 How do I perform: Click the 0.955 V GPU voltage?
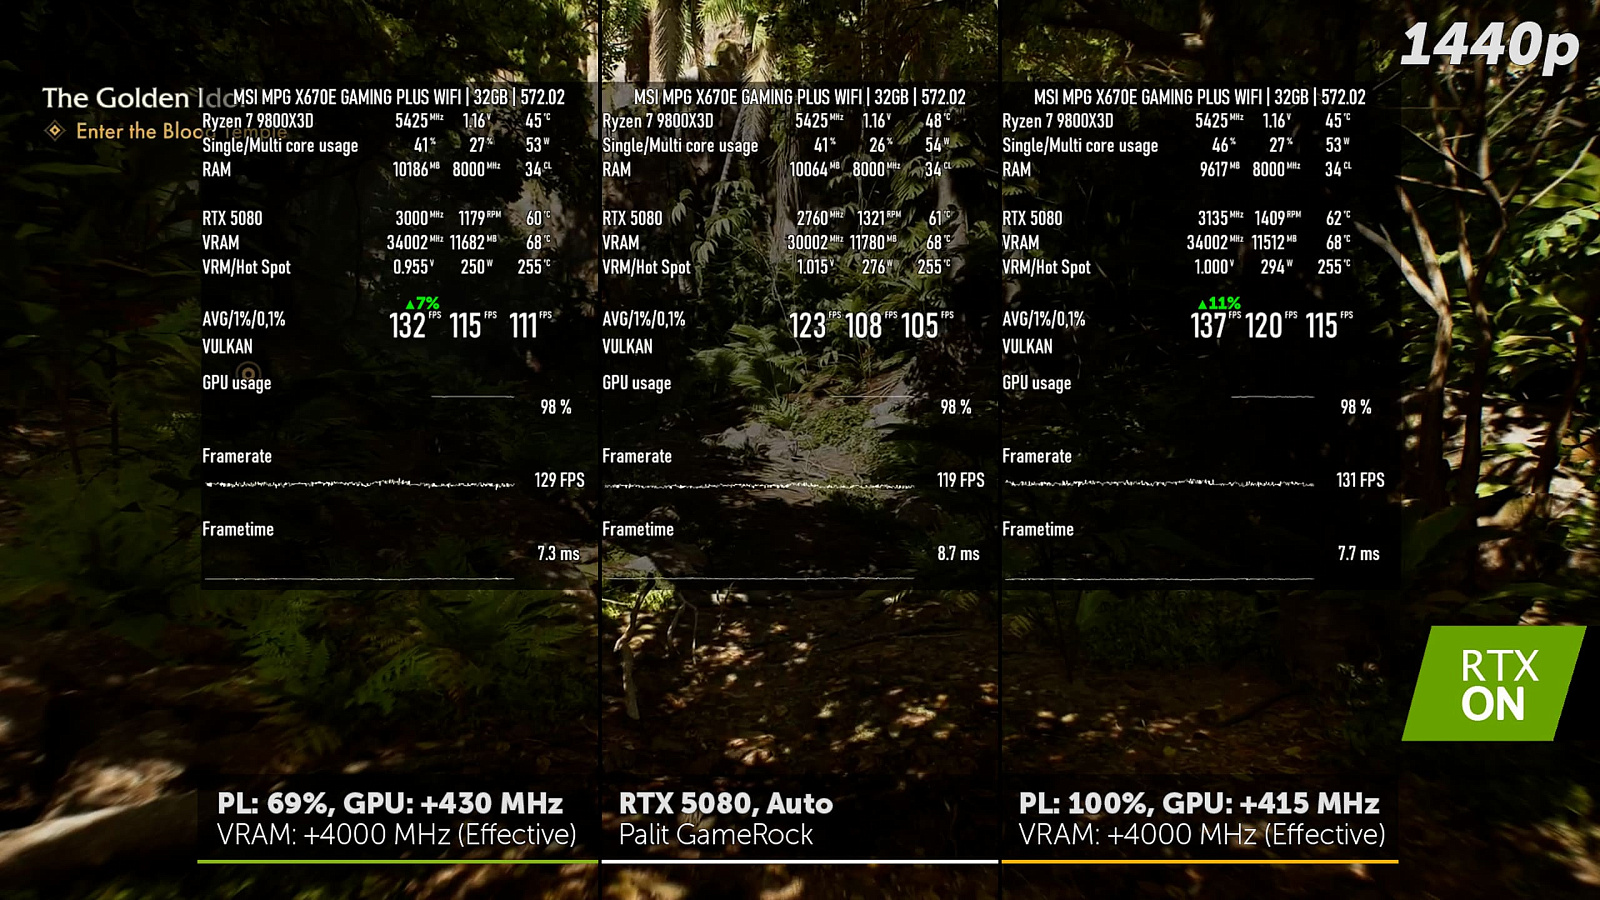tap(413, 267)
